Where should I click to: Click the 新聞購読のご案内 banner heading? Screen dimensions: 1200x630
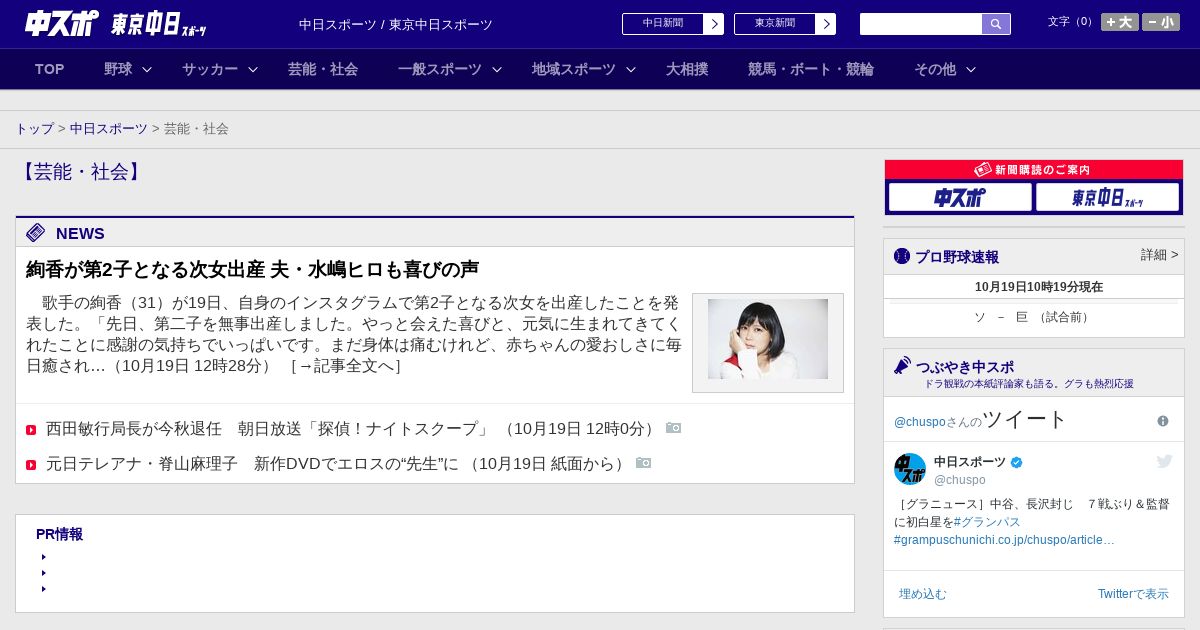point(1033,170)
